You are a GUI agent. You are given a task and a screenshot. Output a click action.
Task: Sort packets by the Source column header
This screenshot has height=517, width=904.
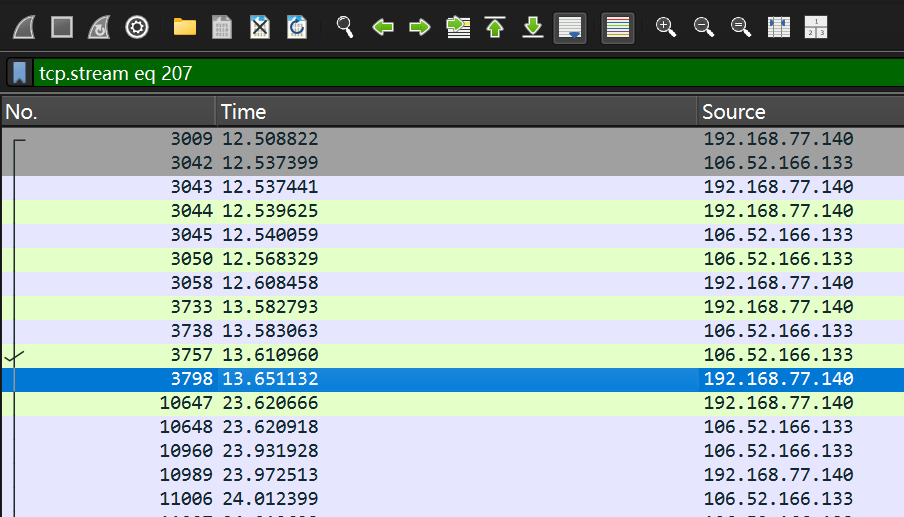tap(798, 111)
